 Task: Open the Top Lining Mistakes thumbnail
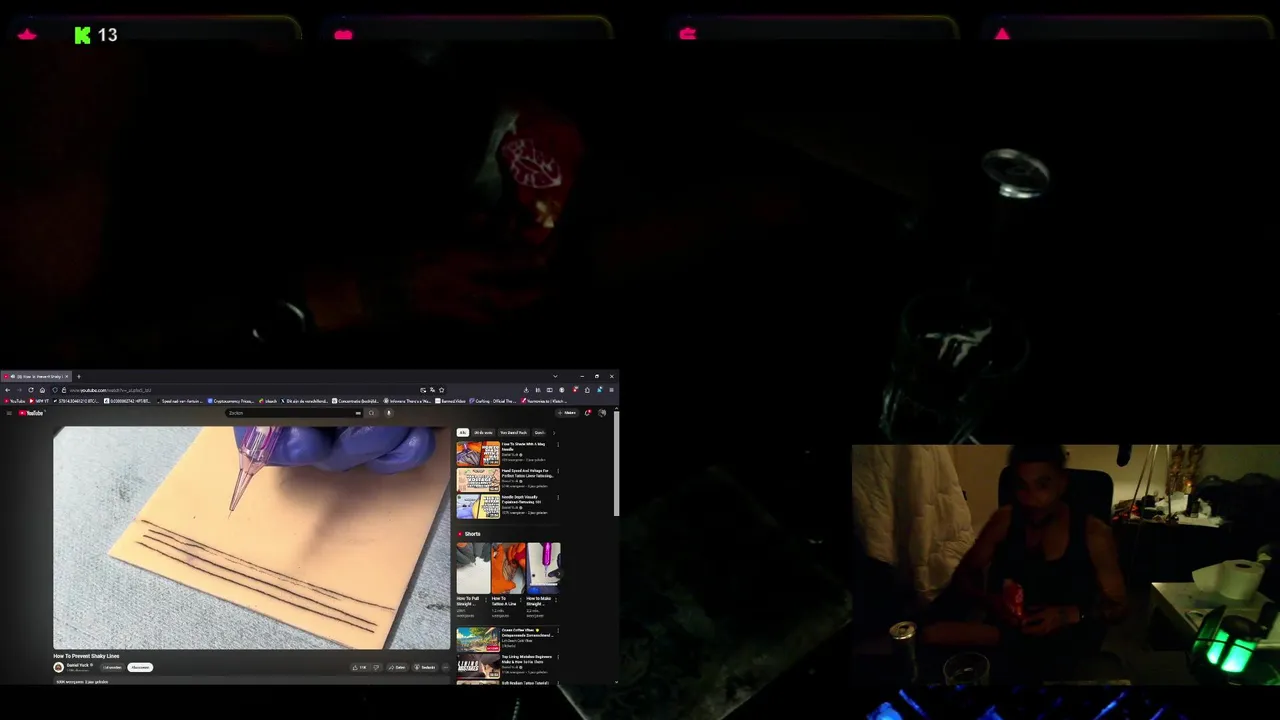478,665
